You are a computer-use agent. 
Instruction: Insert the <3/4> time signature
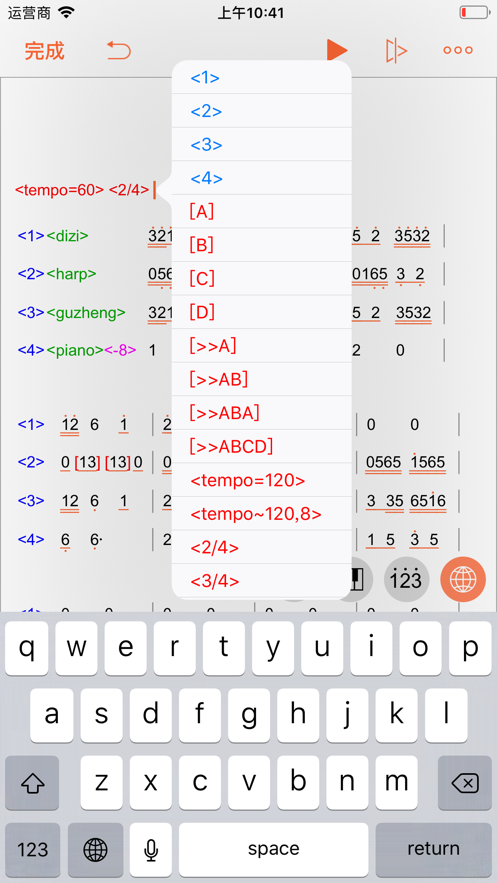click(x=215, y=581)
